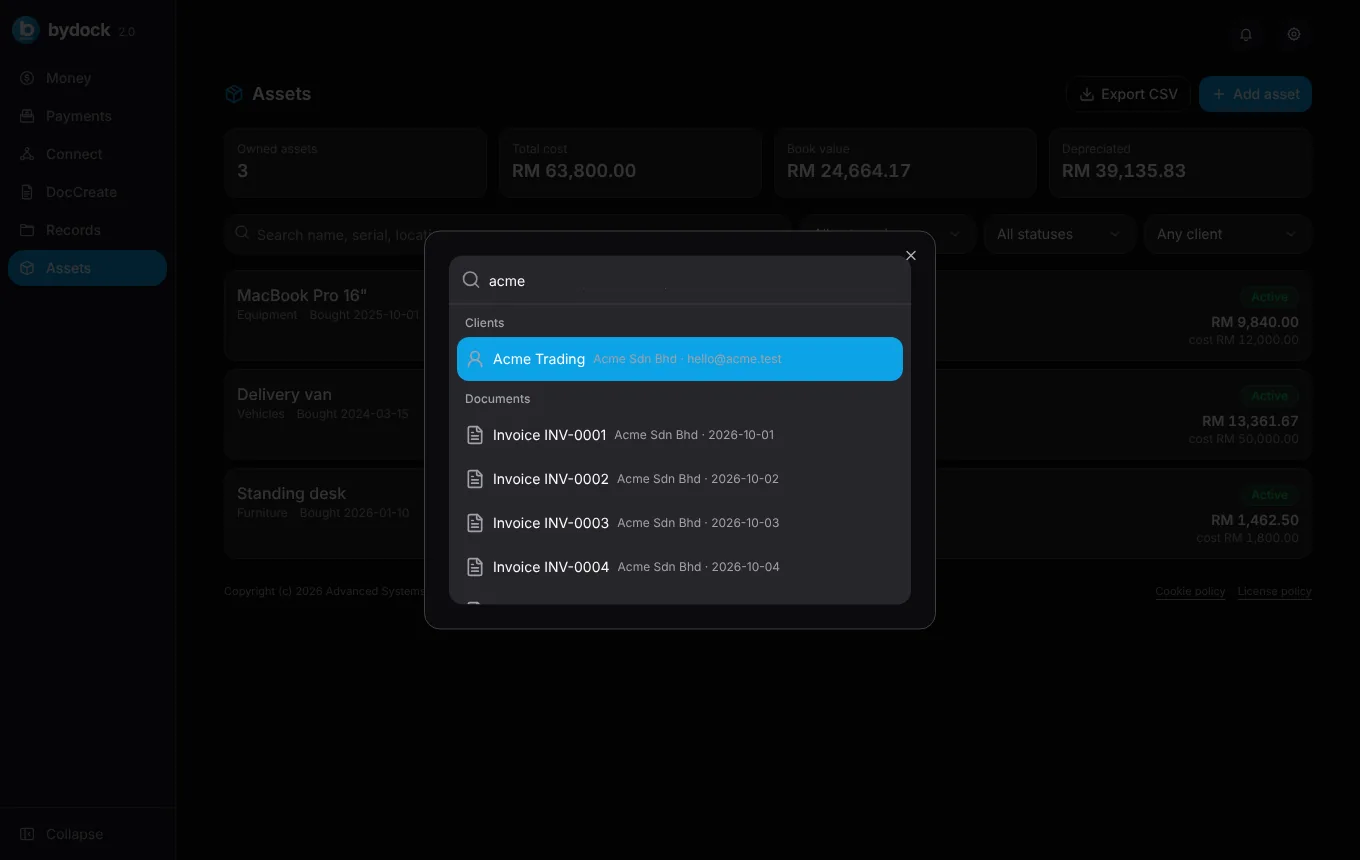This screenshot has height=860, width=1360.
Task: Click the cube icon beside the Assets heading
Action: (234, 94)
